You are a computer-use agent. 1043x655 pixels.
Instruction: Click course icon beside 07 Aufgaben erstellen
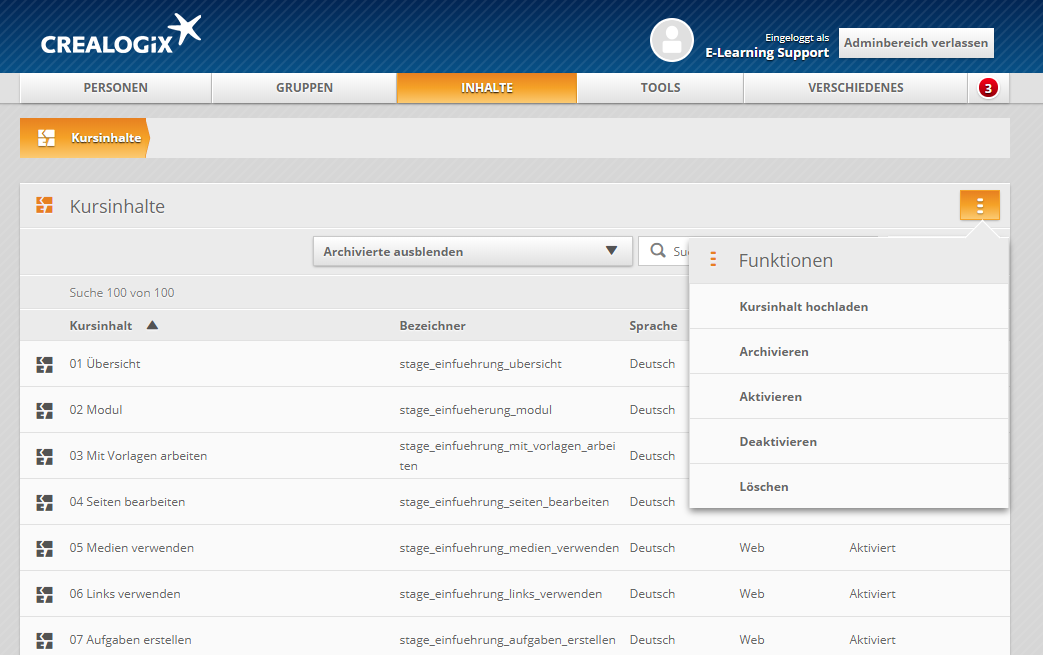pyautogui.click(x=44, y=640)
